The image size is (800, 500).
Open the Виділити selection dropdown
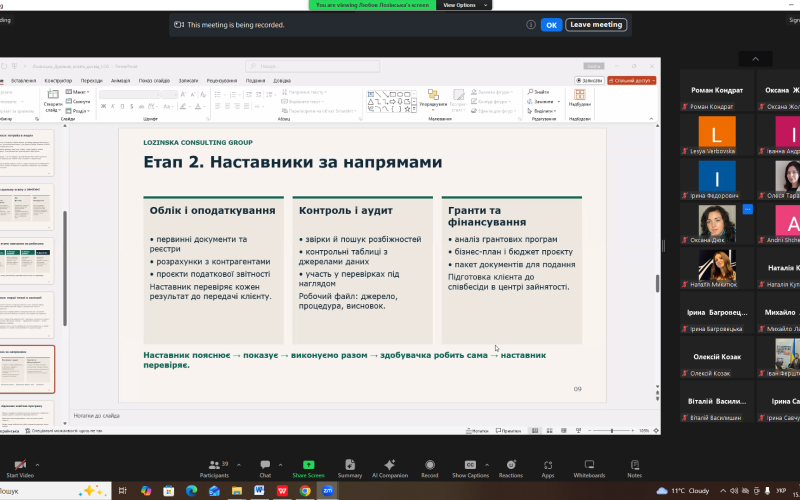pos(542,111)
